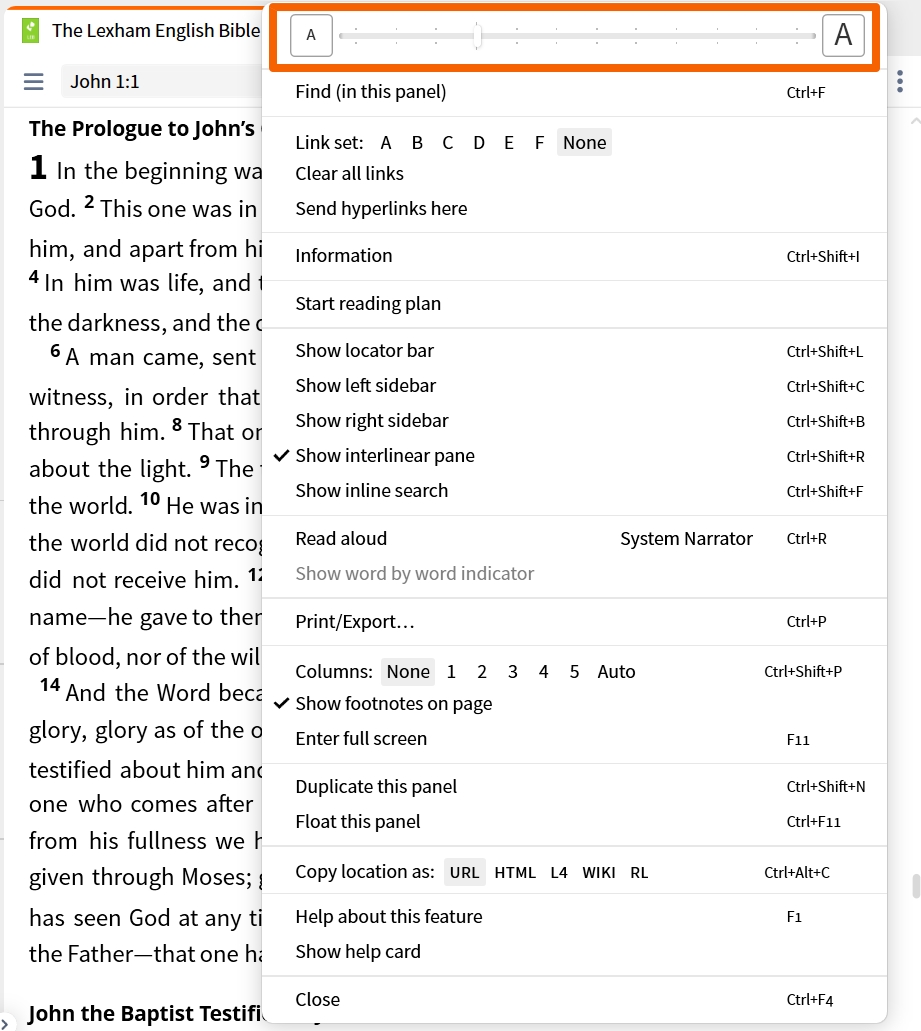
Task: Click the John 1:1 reference box
Action: (162, 82)
